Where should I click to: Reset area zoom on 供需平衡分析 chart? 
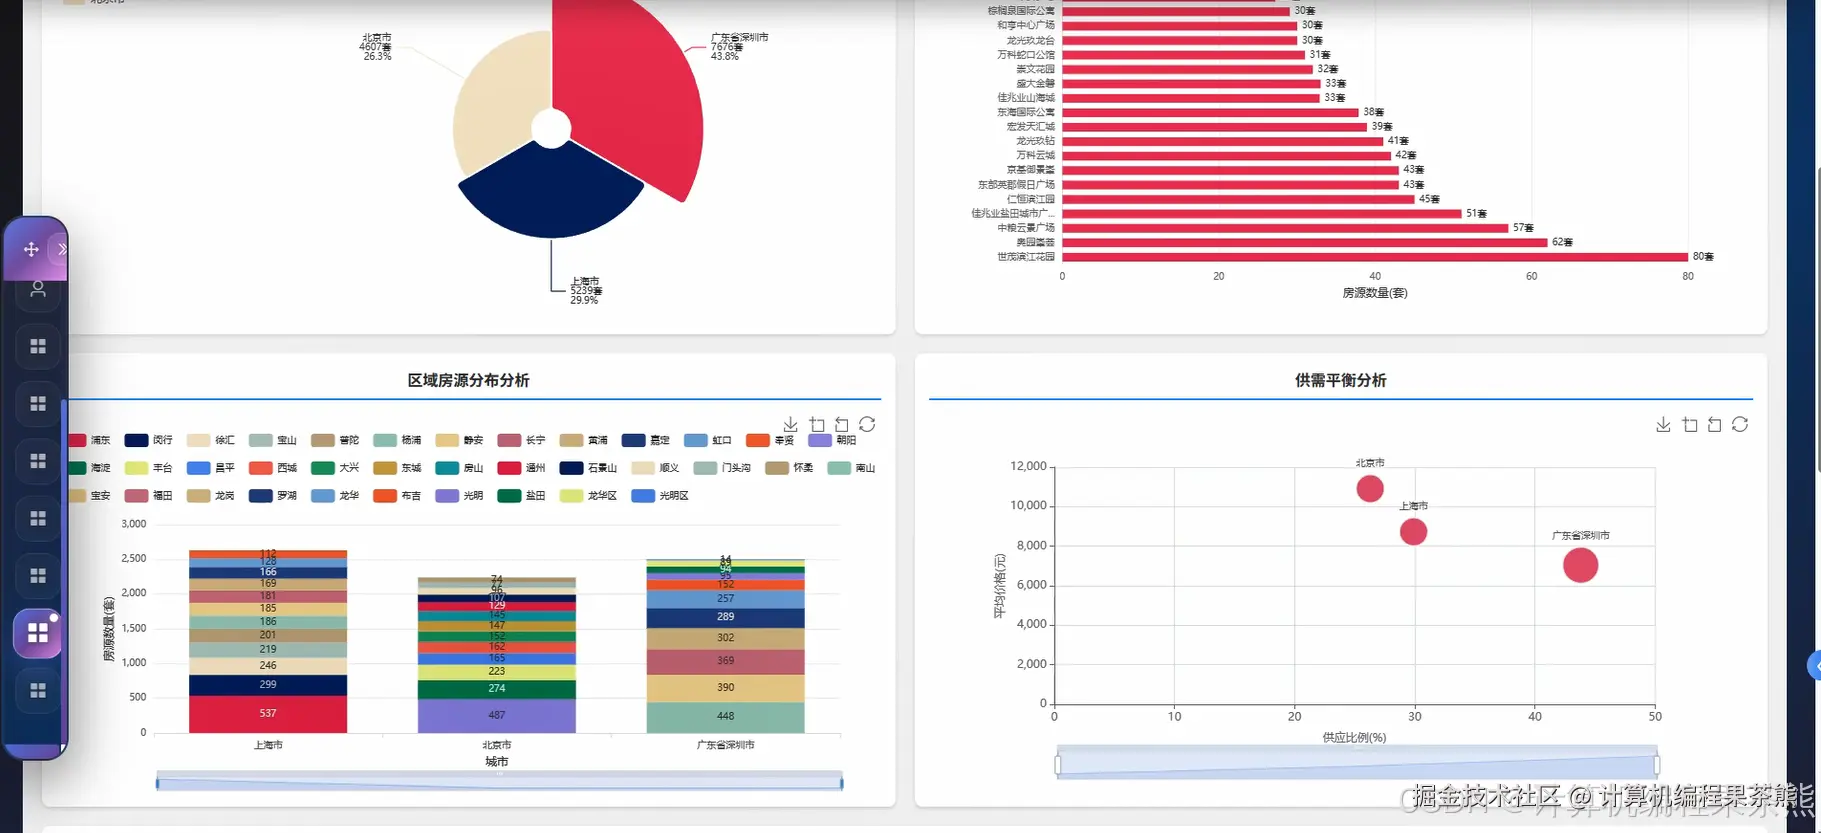tap(1715, 425)
